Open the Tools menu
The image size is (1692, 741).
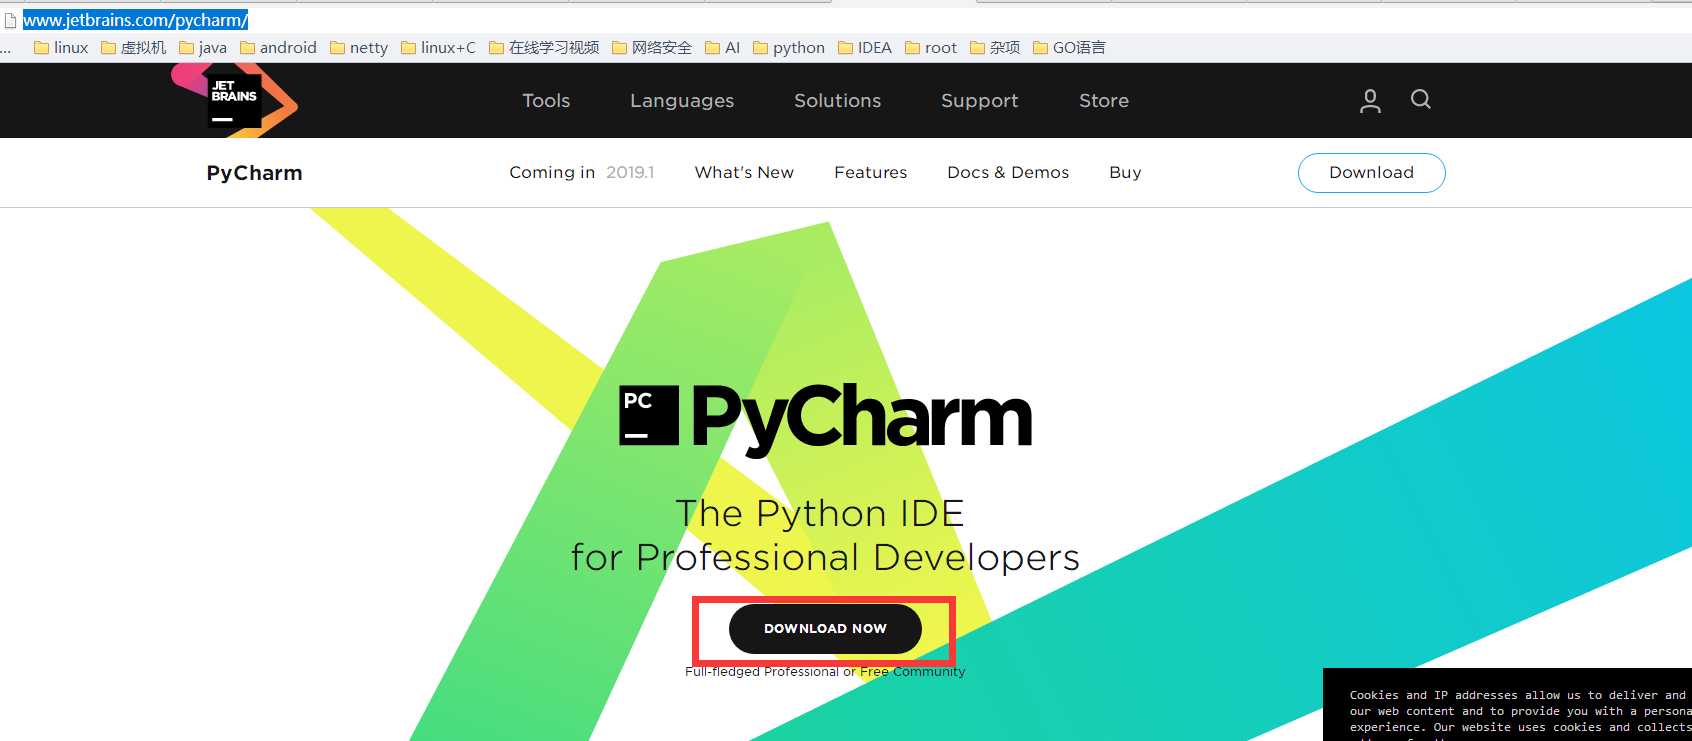click(546, 100)
